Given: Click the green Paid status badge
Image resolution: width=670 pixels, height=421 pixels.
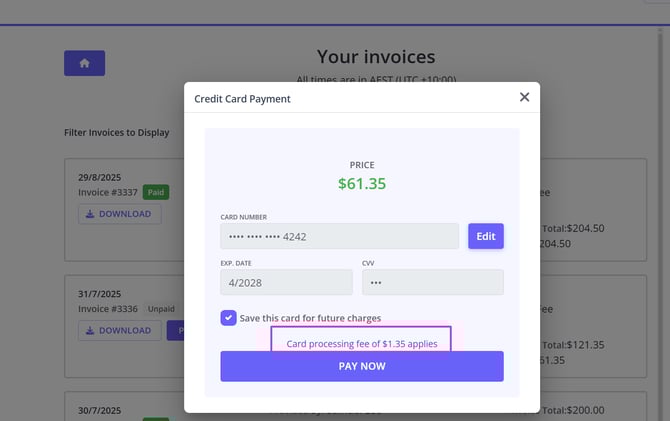Looking at the screenshot, I should pyautogui.click(x=156, y=192).
